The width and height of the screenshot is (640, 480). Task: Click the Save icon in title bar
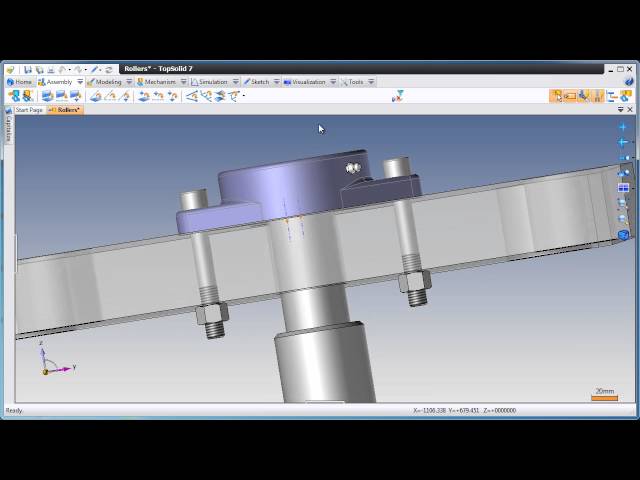pyautogui.click(x=28, y=69)
